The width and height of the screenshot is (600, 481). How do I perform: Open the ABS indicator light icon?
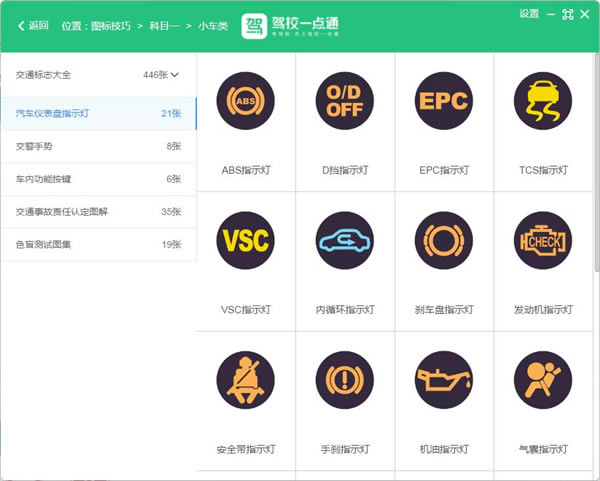coord(246,101)
